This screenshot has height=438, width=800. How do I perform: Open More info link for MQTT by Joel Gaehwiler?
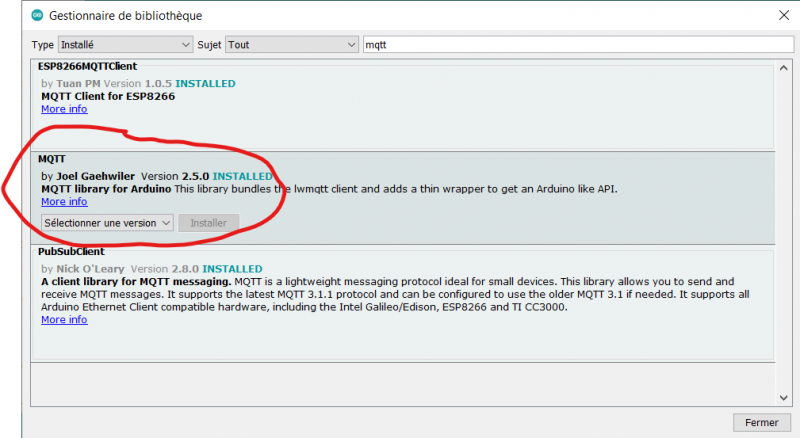(x=64, y=202)
